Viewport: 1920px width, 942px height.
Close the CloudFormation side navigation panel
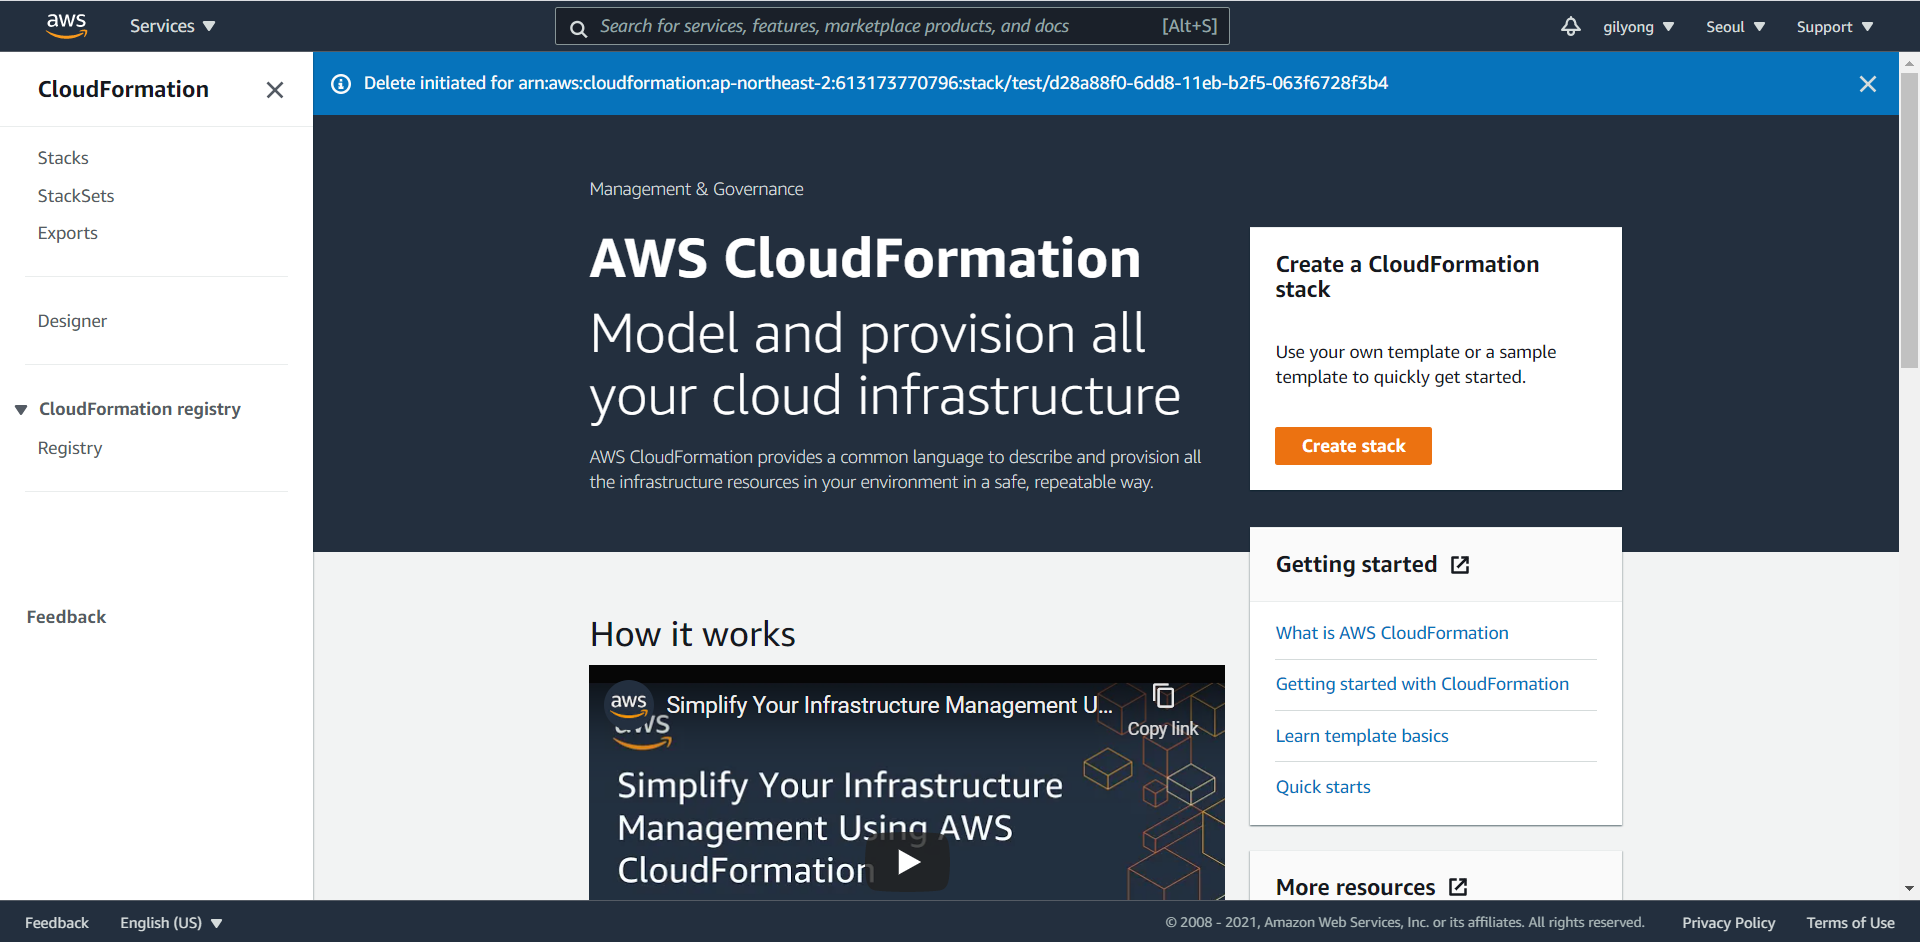275,90
